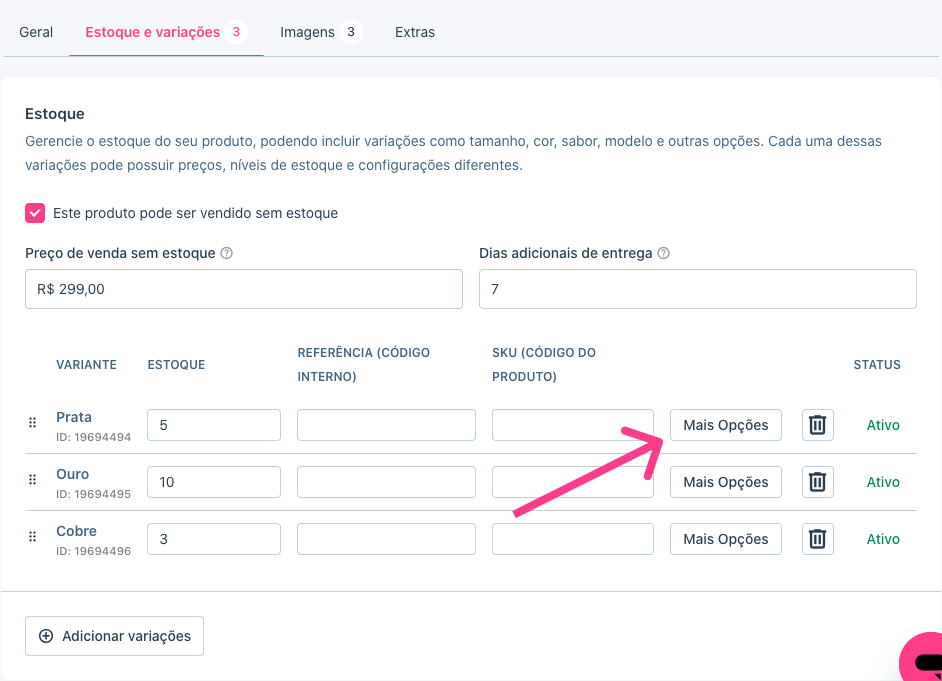Click the Cobre Referência code field
The width and height of the screenshot is (942, 681).
[x=386, y=539]
